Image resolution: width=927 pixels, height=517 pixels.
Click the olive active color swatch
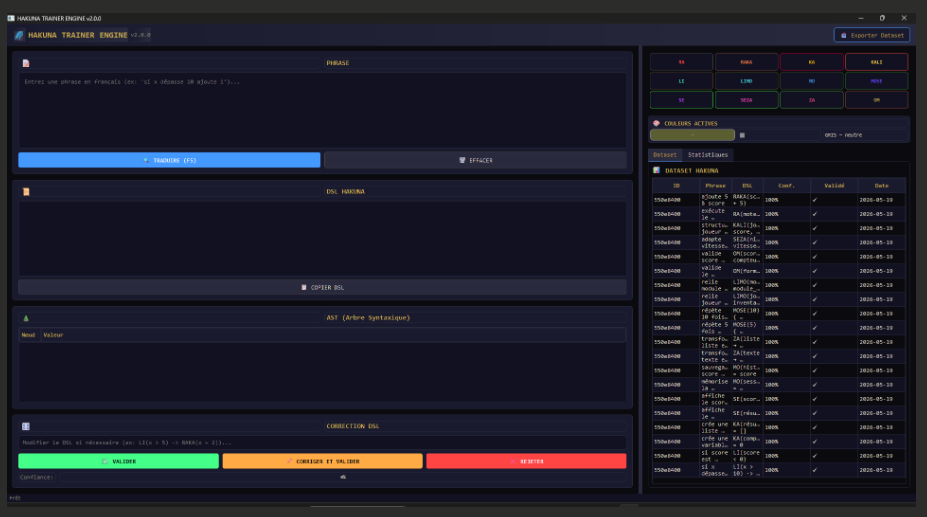tap(692, 135)
